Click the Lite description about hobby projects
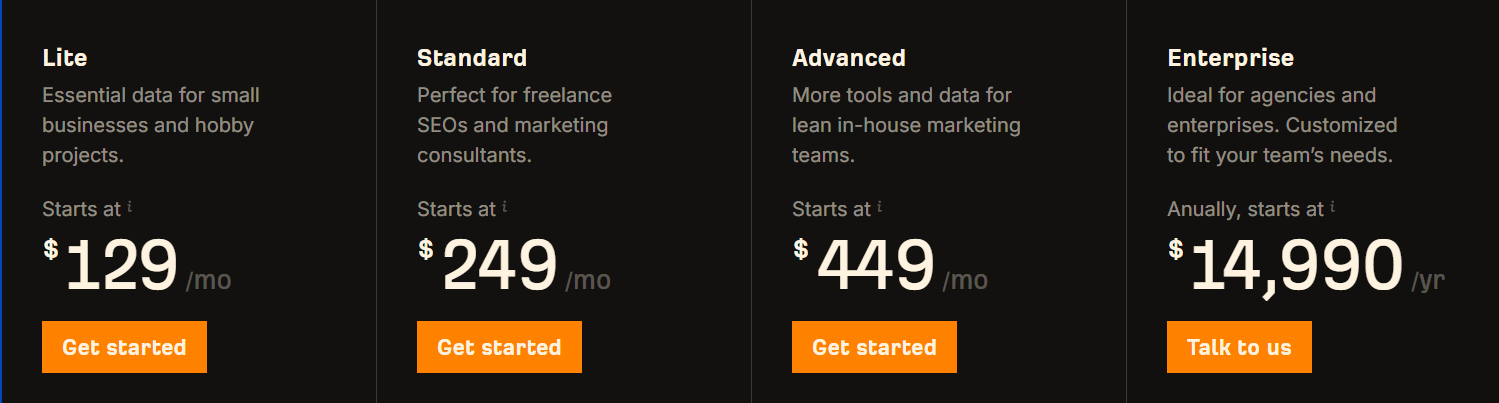The width and height of the screenshot is (1499, 403). [151, 126]
